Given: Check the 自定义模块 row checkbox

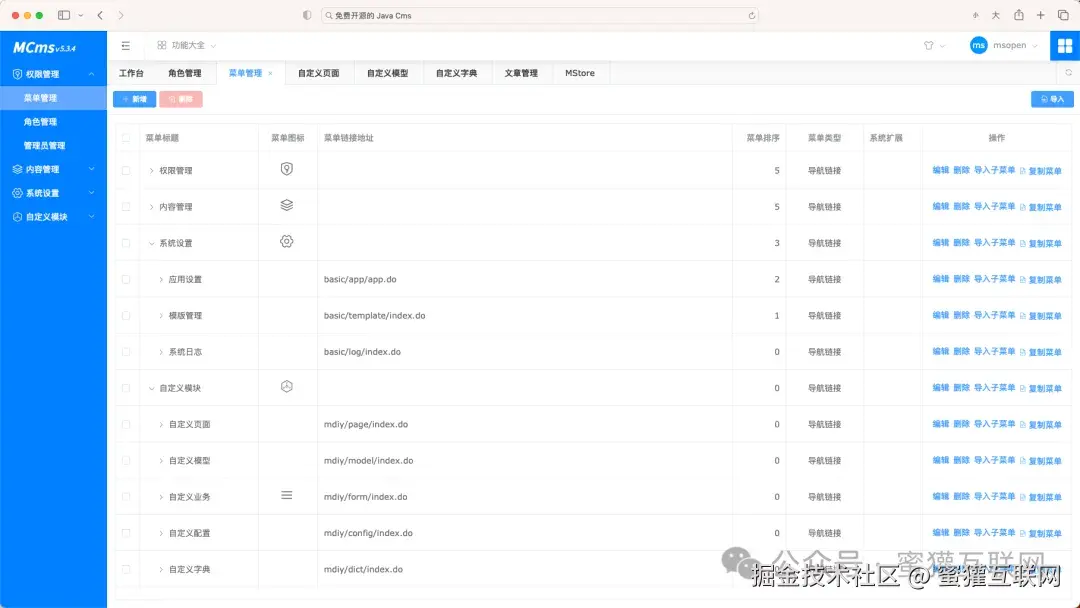Looking at the screenshot, I should click(126, 388).
